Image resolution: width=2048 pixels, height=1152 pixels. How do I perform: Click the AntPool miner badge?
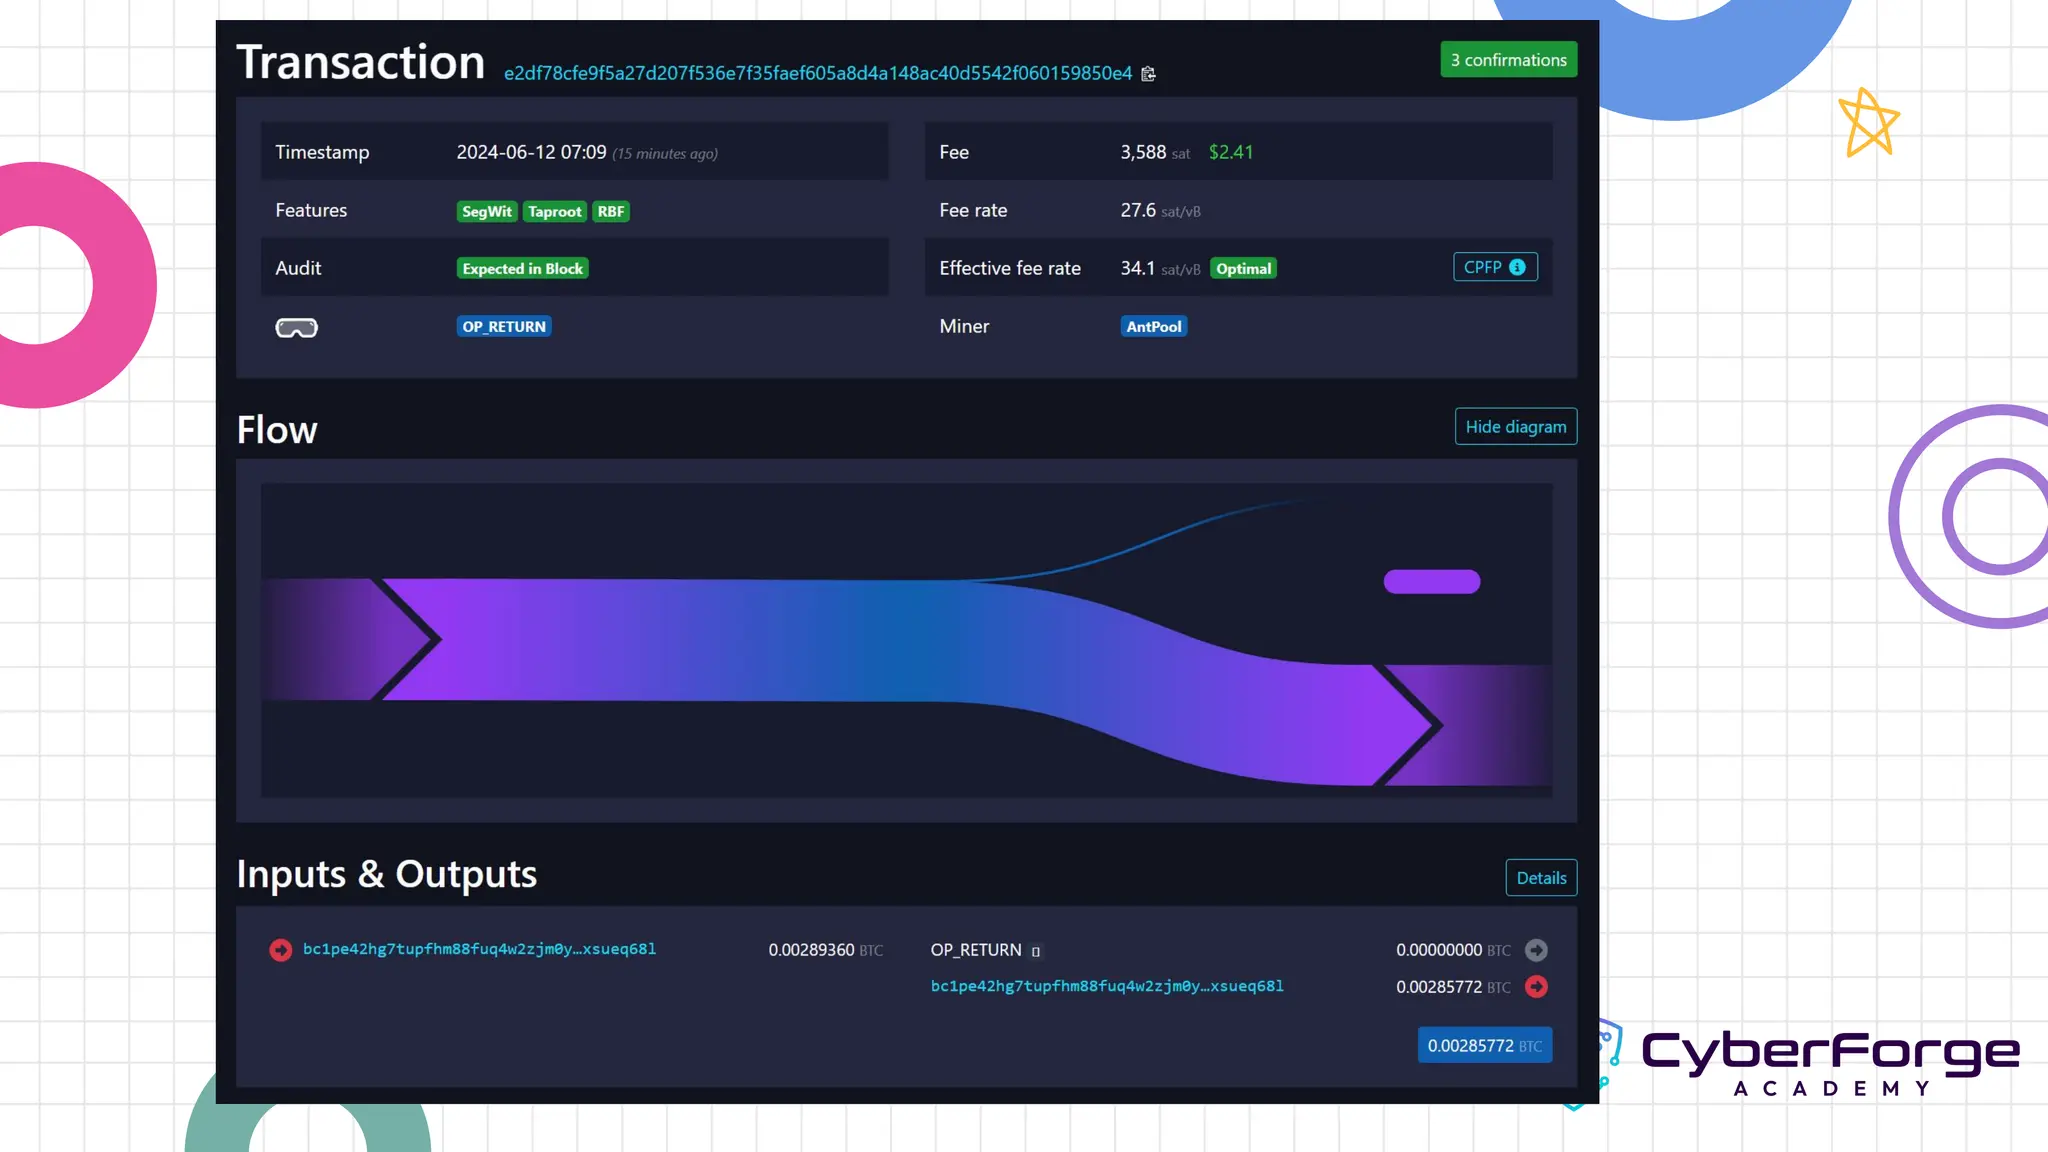(x=1153, y=327)
